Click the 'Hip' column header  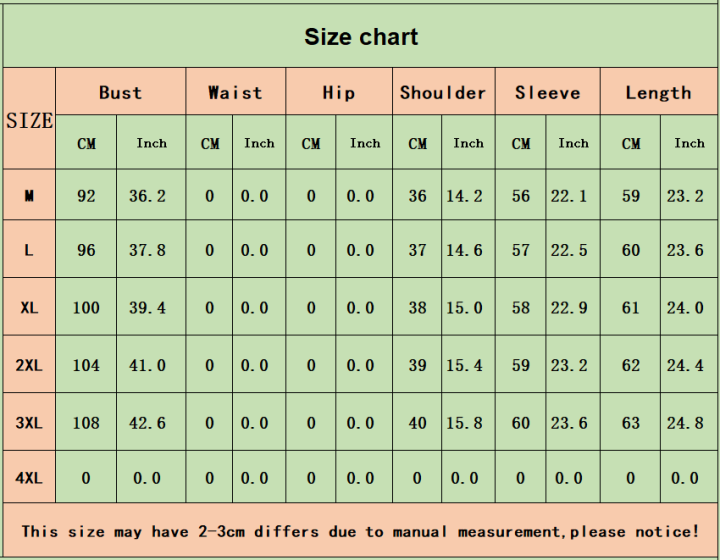coord(339,93)
